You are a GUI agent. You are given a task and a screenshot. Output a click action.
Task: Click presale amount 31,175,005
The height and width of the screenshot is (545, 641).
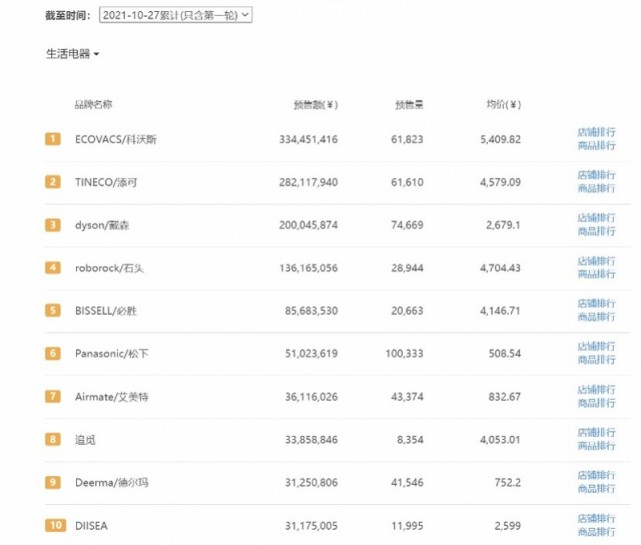pyautogui.click(x=311, y=526)
